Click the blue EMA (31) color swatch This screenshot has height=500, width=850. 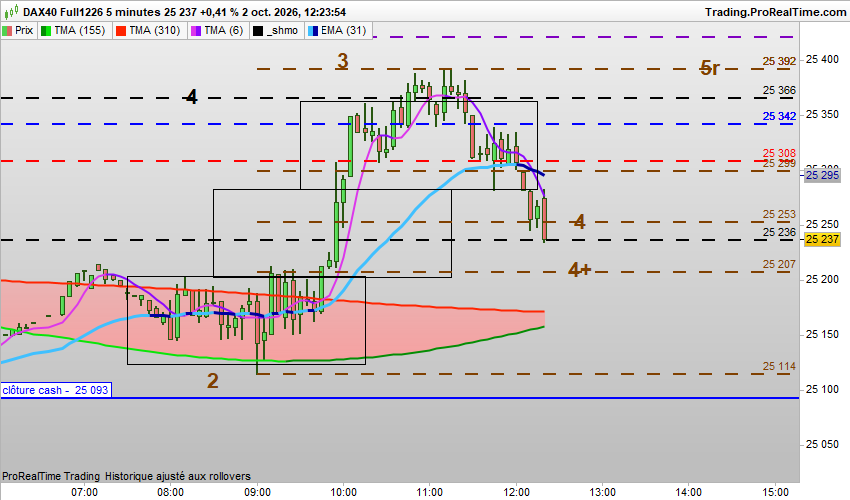[313, 31]
